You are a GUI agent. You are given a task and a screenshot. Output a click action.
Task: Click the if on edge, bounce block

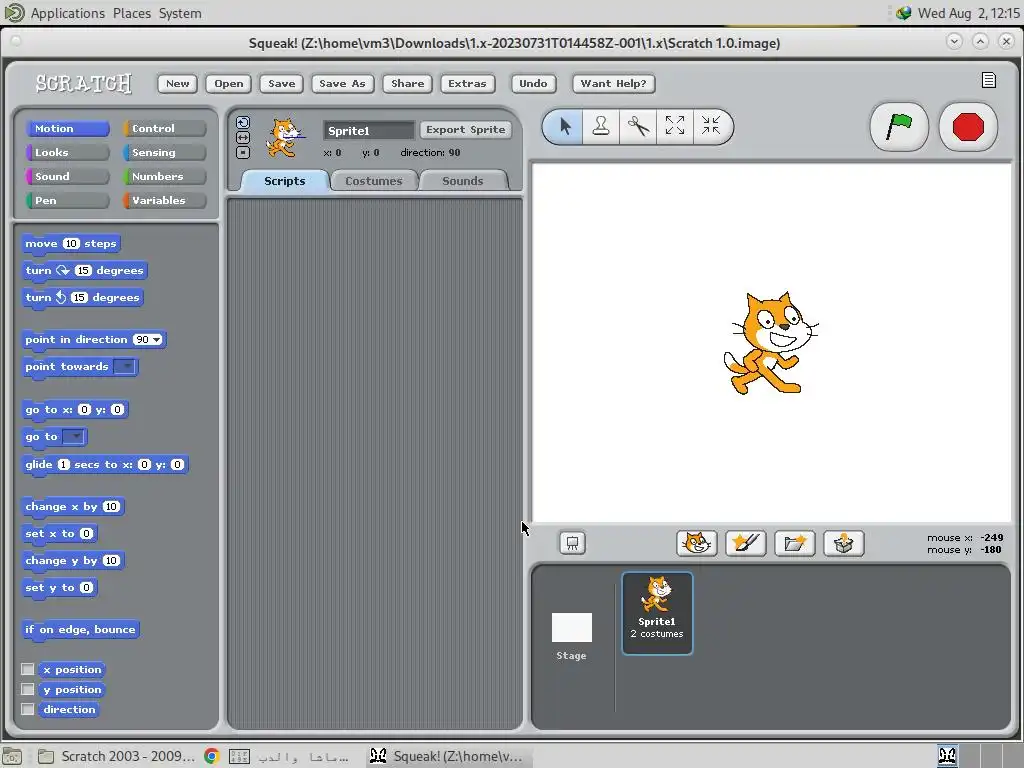(80, 630)
